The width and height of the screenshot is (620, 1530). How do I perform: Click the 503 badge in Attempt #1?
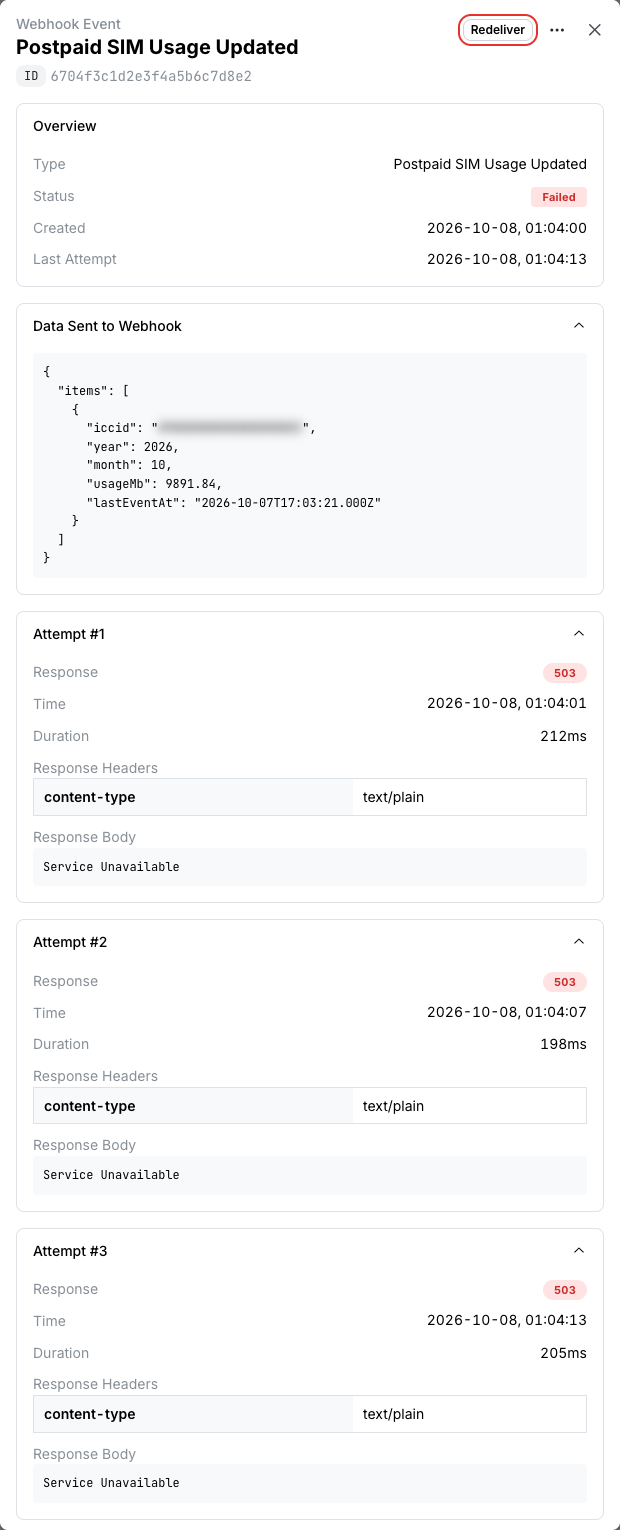pyautogui.click(x=565, y=673)
